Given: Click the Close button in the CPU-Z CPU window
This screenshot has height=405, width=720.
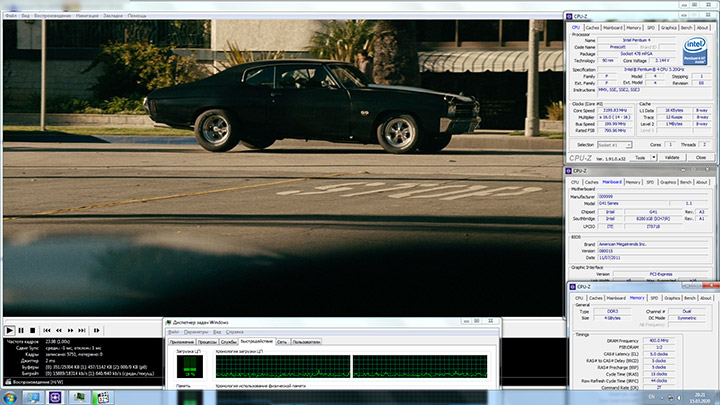Looking at the screenshot, I should coord(701,158).
